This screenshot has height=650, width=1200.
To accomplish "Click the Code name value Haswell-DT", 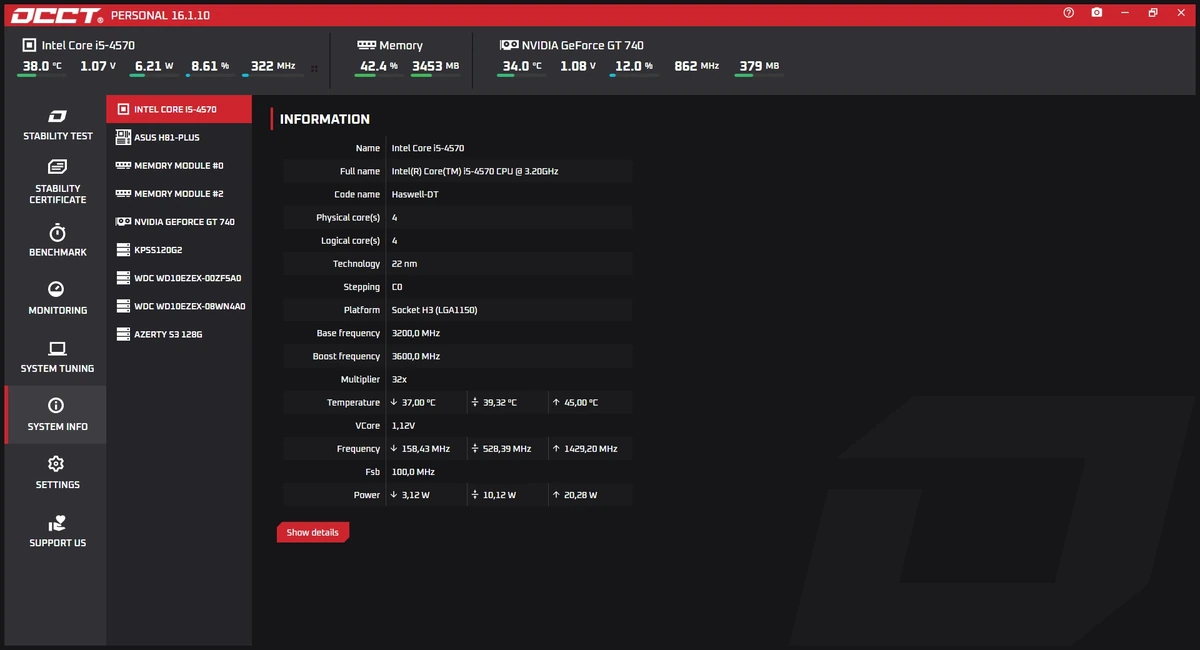I will click(x=415, y=194).
